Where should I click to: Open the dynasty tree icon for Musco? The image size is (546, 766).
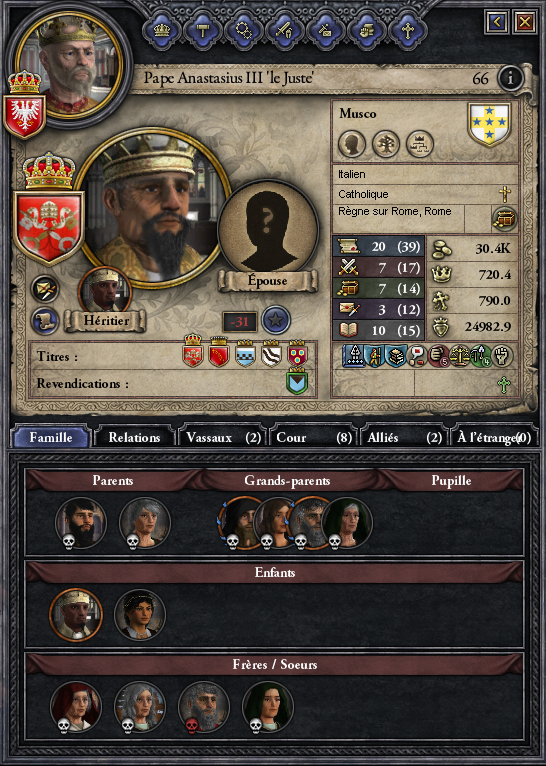[386, 144]
